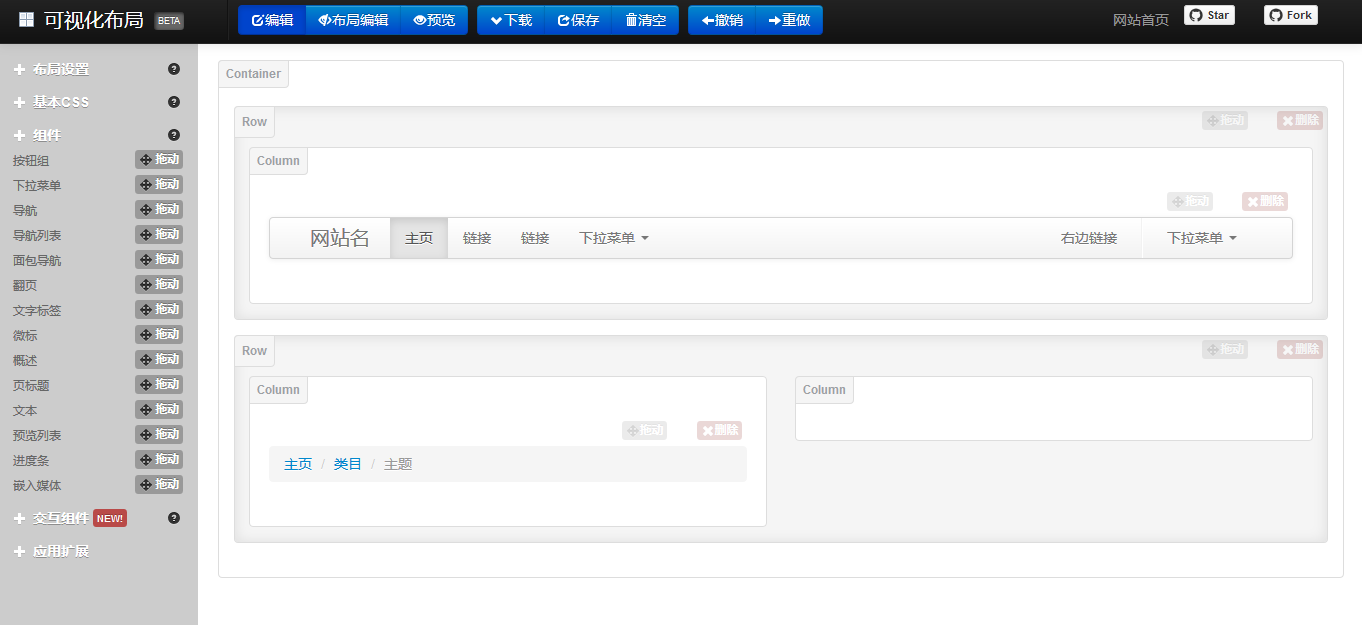Star the project on GitHub
The image size is (1362, 625).
click(1208, 15)
